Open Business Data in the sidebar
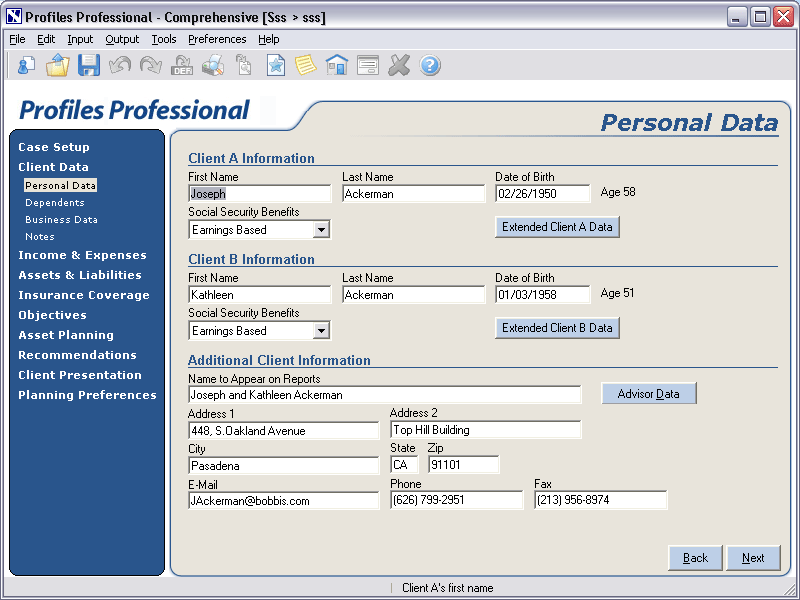 coord(61,220)
